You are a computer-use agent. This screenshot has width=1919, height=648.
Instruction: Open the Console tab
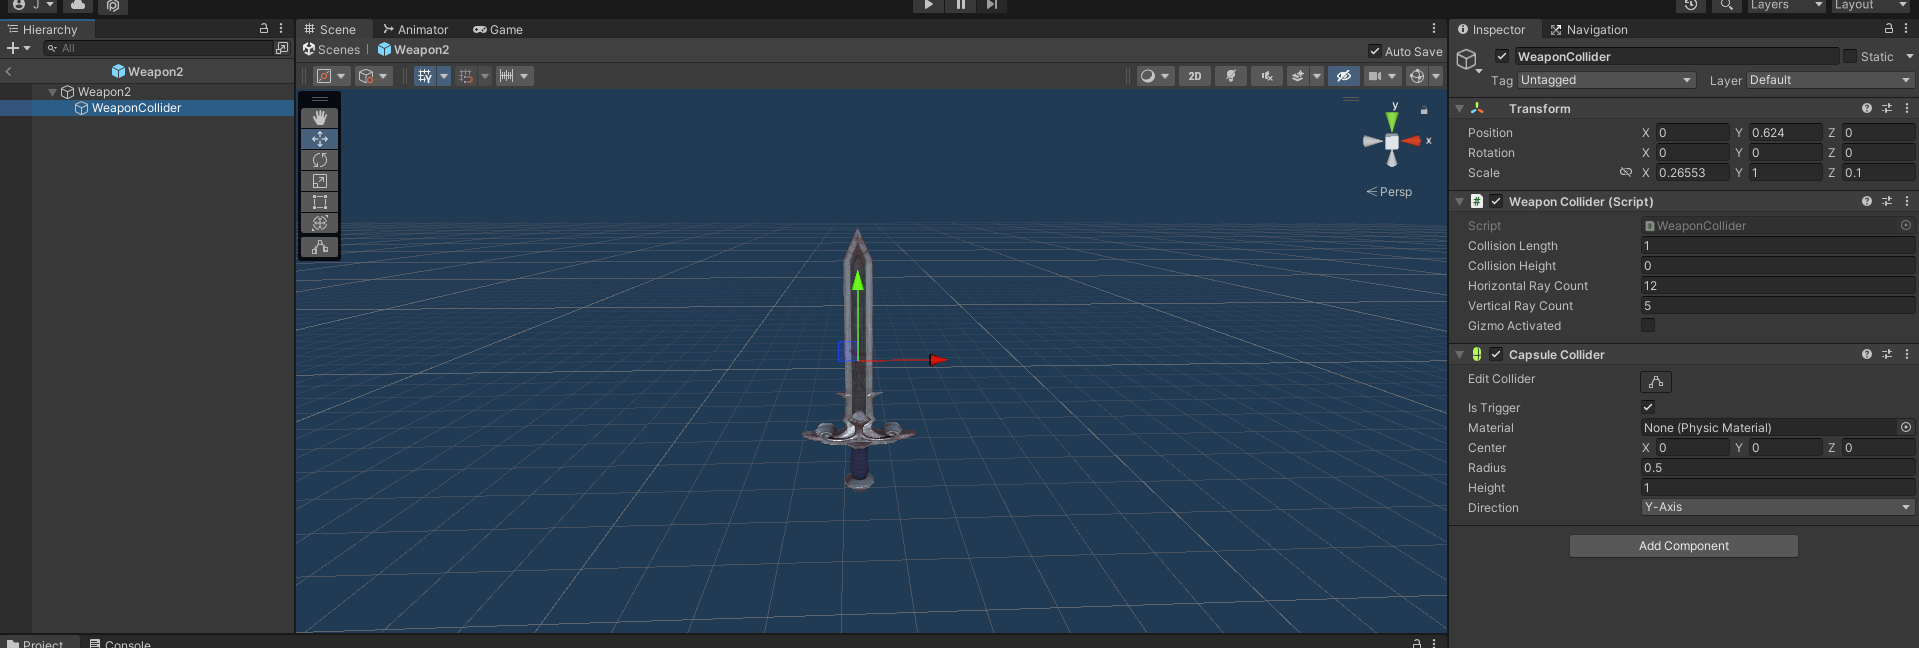[120, 643]
